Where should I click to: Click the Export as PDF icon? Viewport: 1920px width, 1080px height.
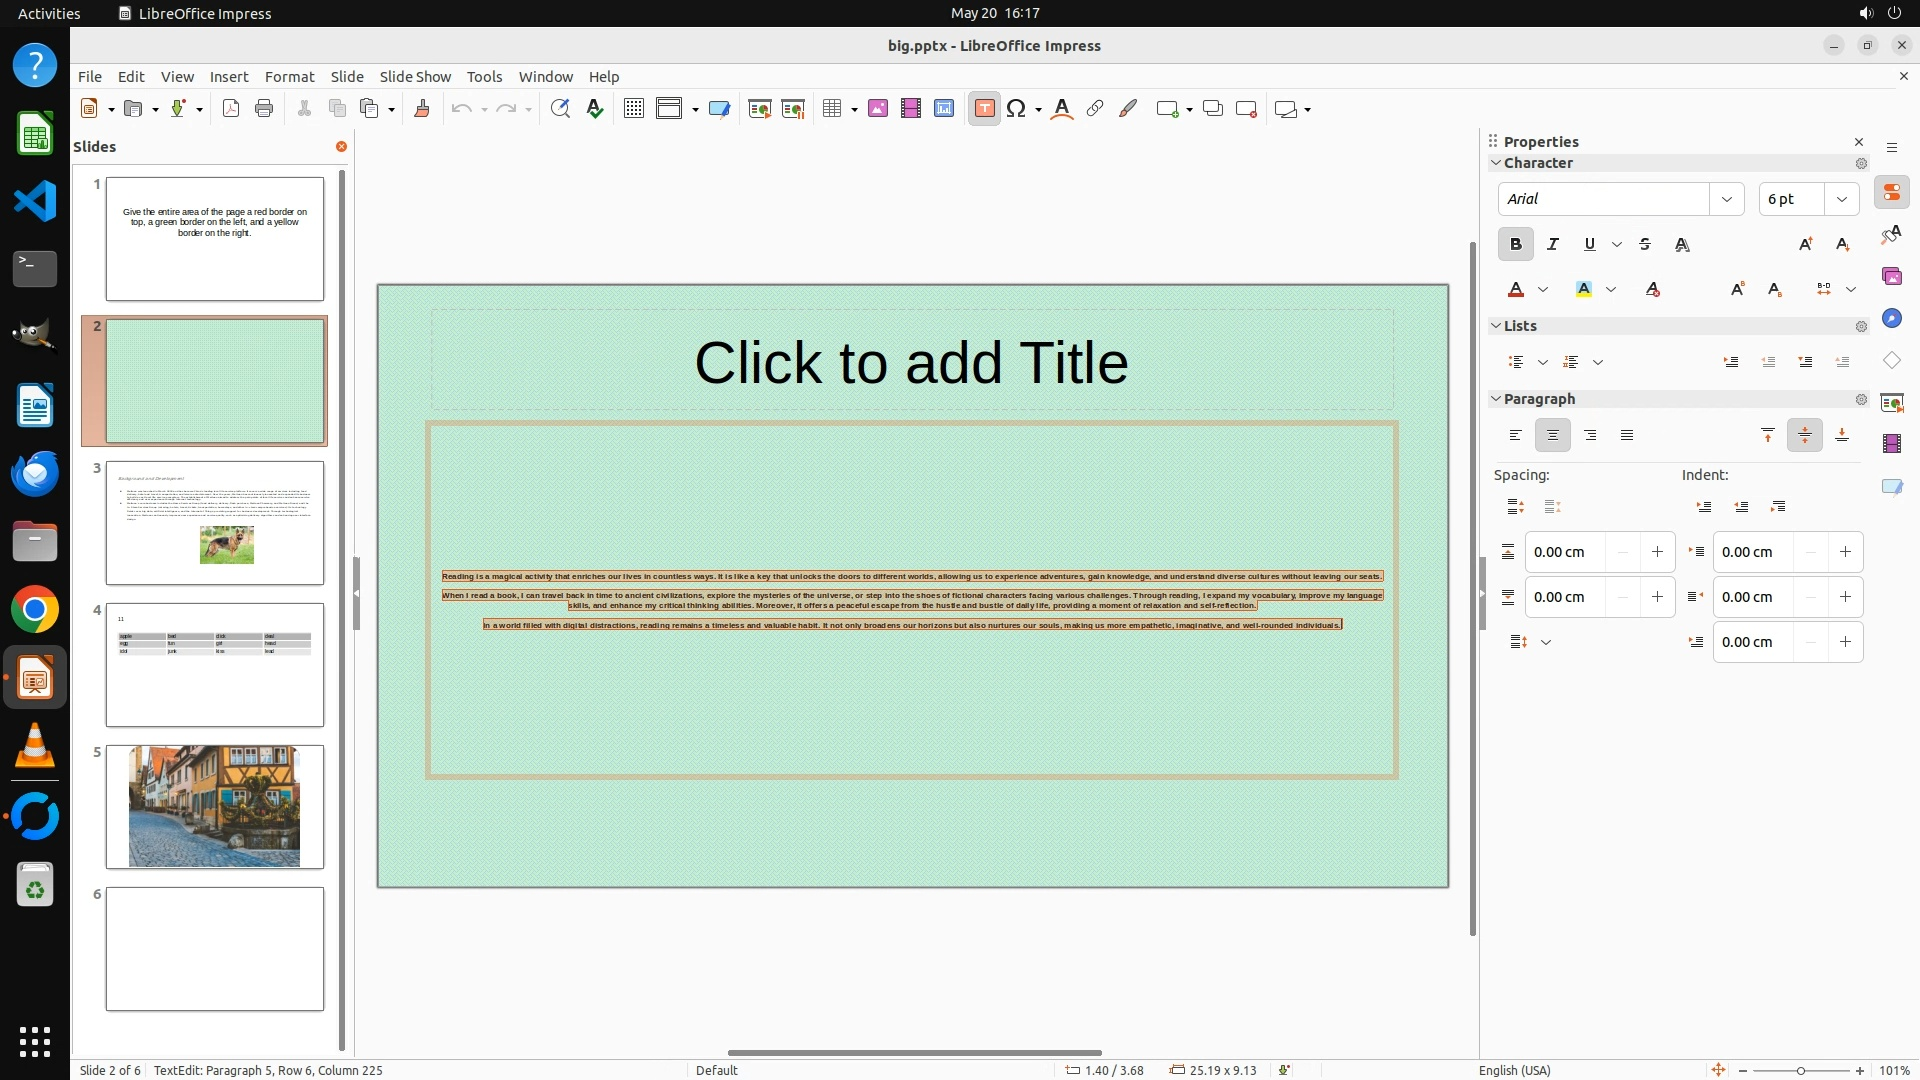click(231, 109)
